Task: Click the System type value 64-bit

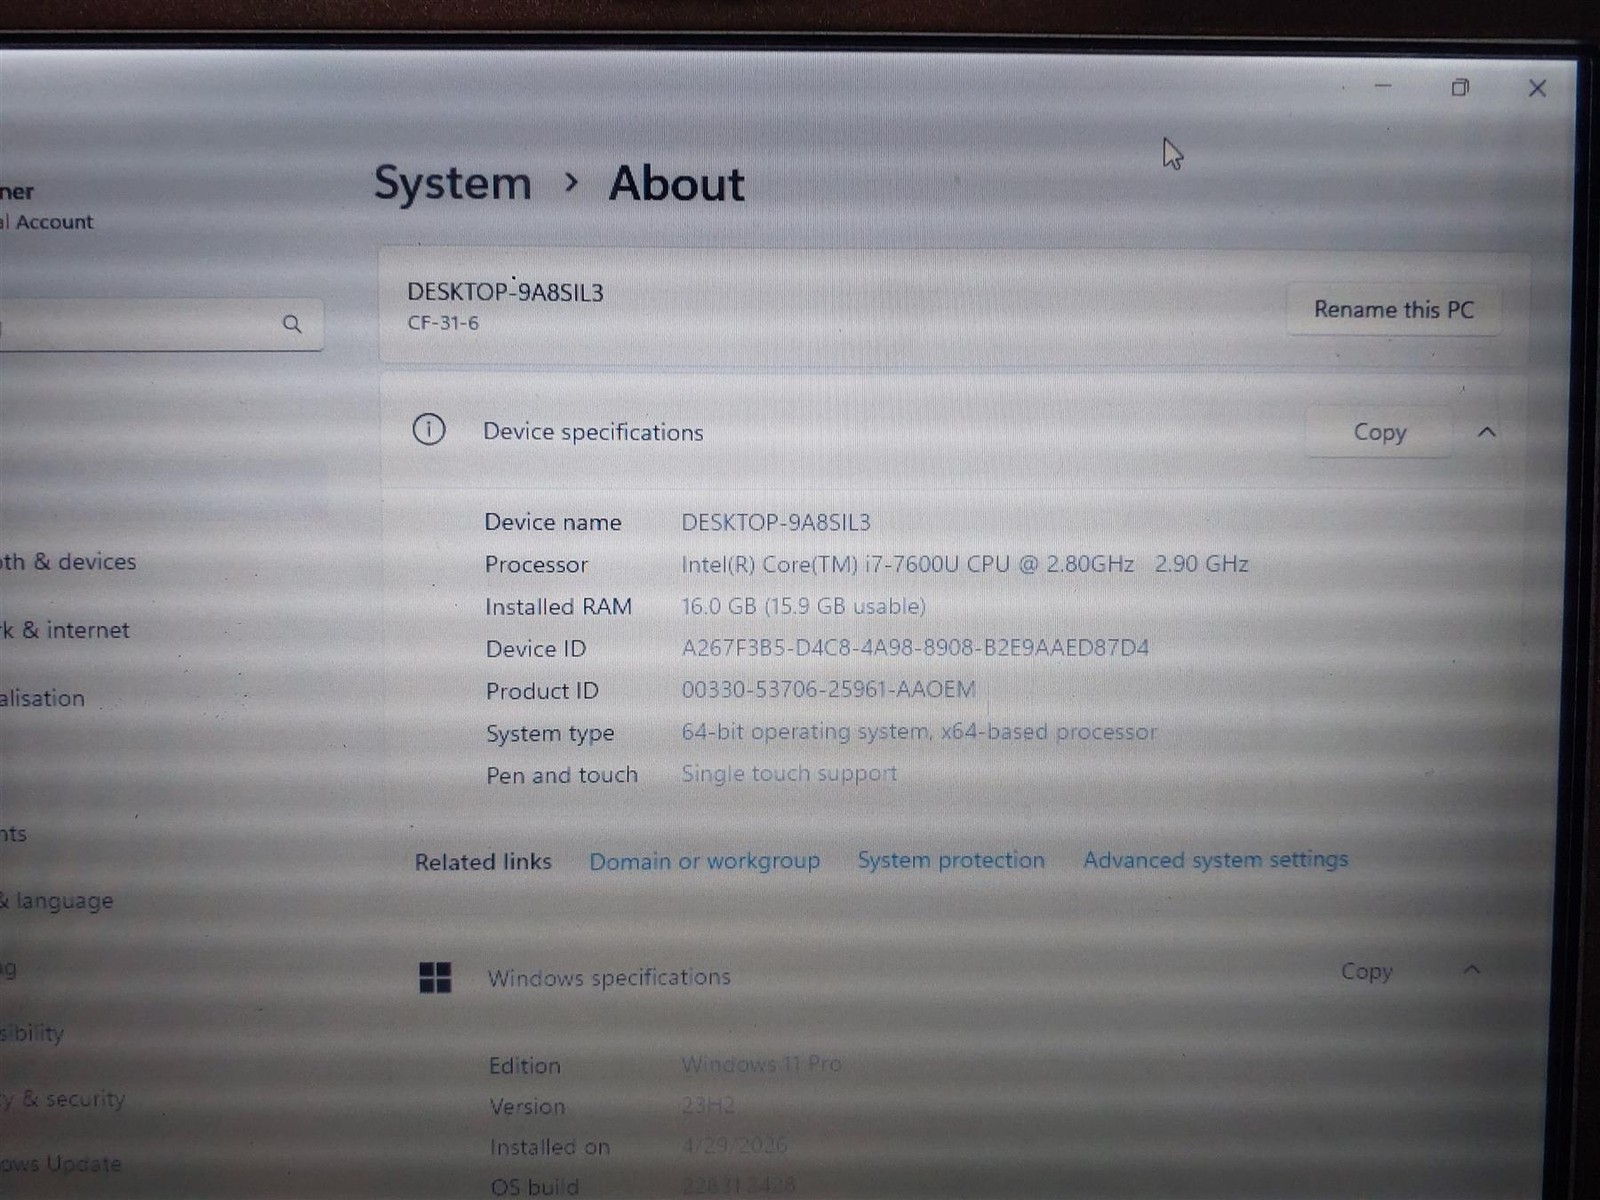Action: click(x=919, y=732)
